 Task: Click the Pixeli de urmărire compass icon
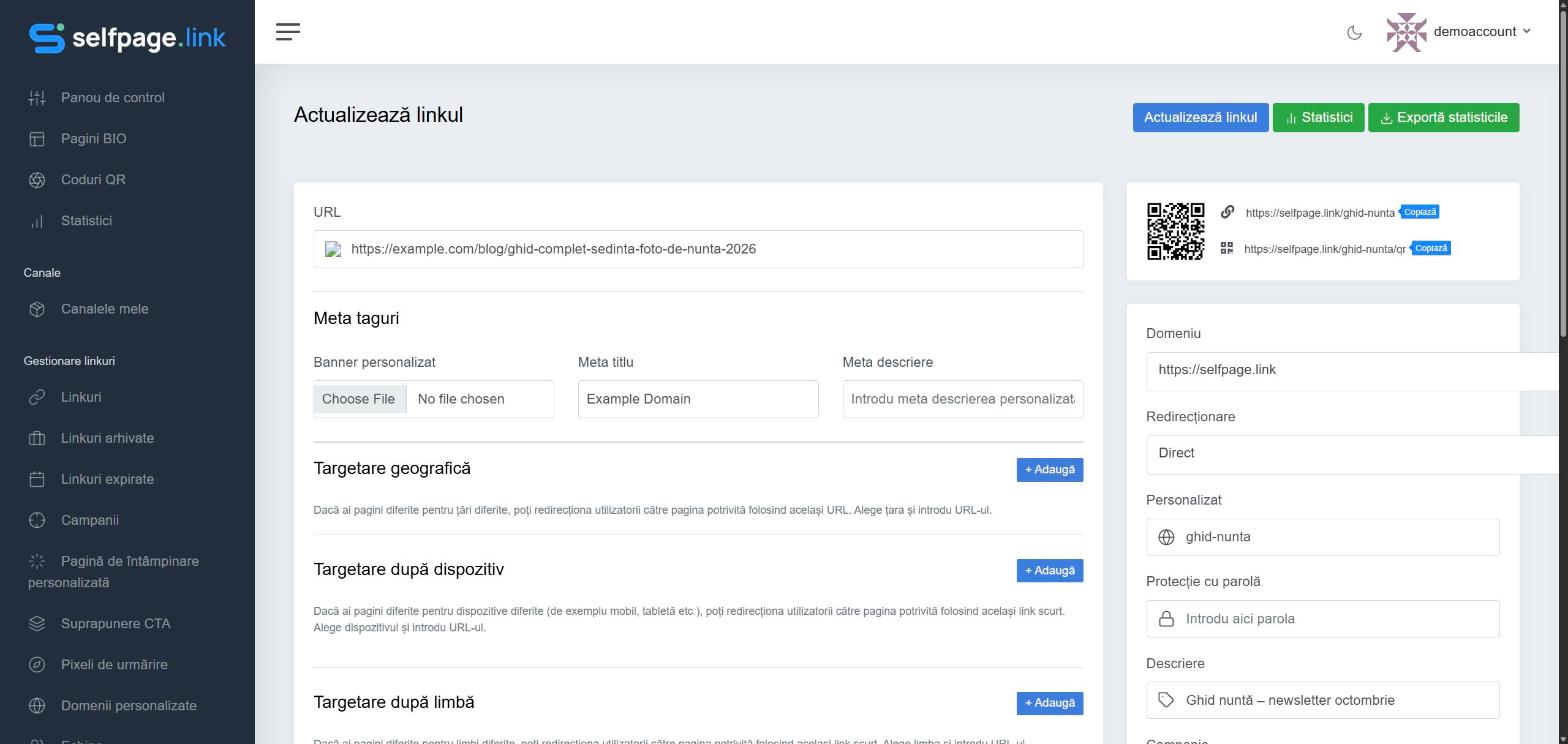(37, 665)
